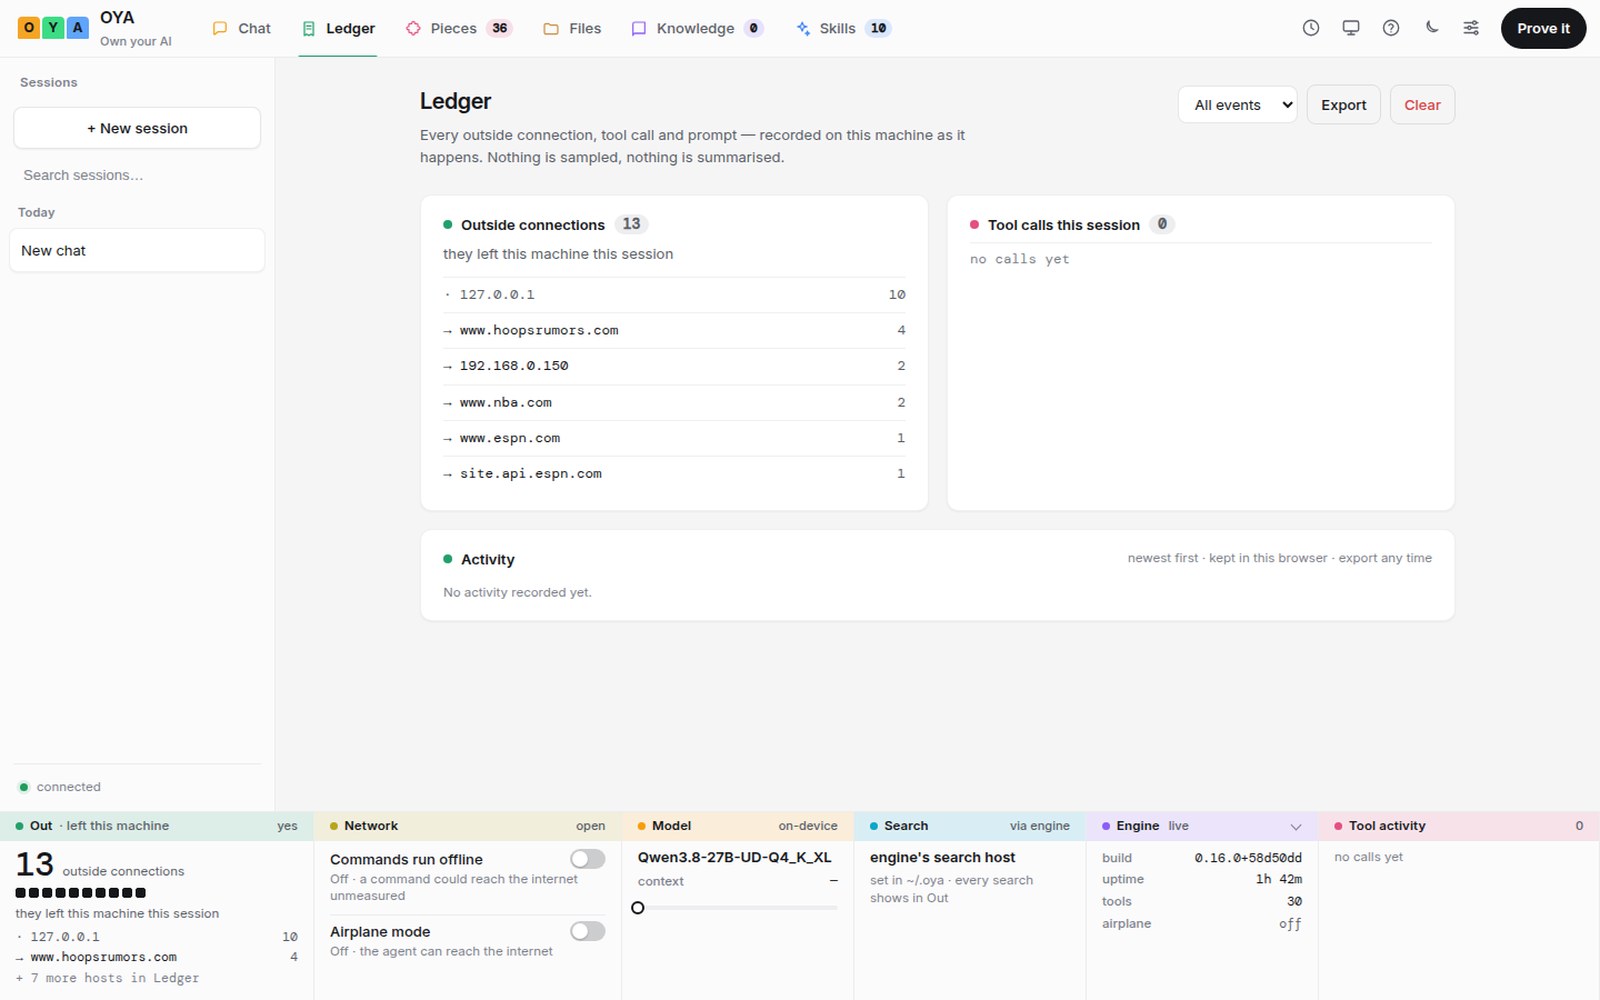Viewport: 1600px width, 1000px height.
Task: Click the Tool calls count badge 0
Action: (1162, 224)
